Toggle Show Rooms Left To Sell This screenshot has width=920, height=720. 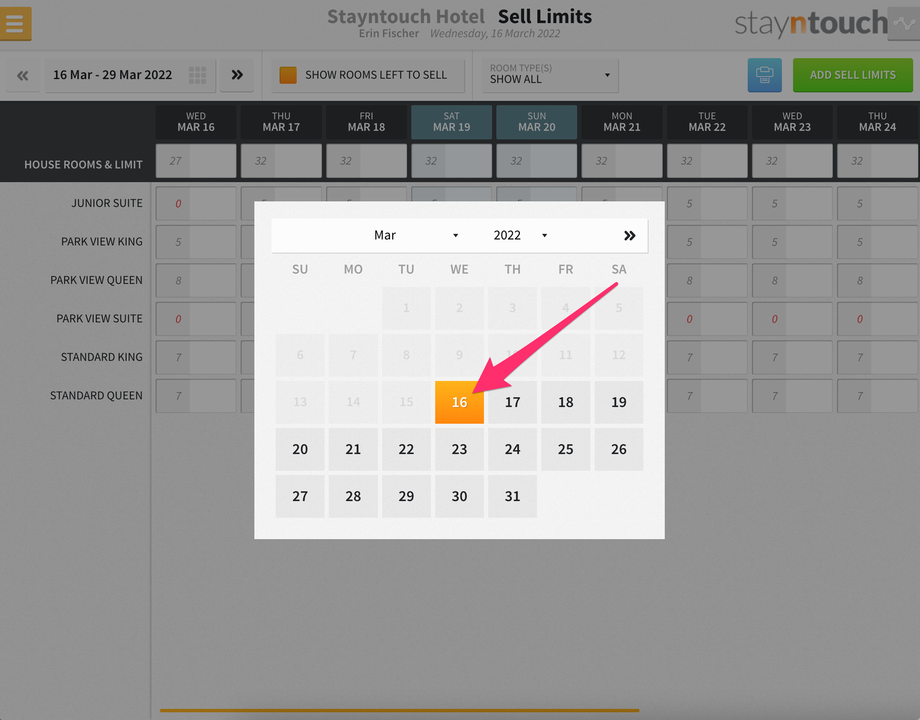click(x=368, y=75)
